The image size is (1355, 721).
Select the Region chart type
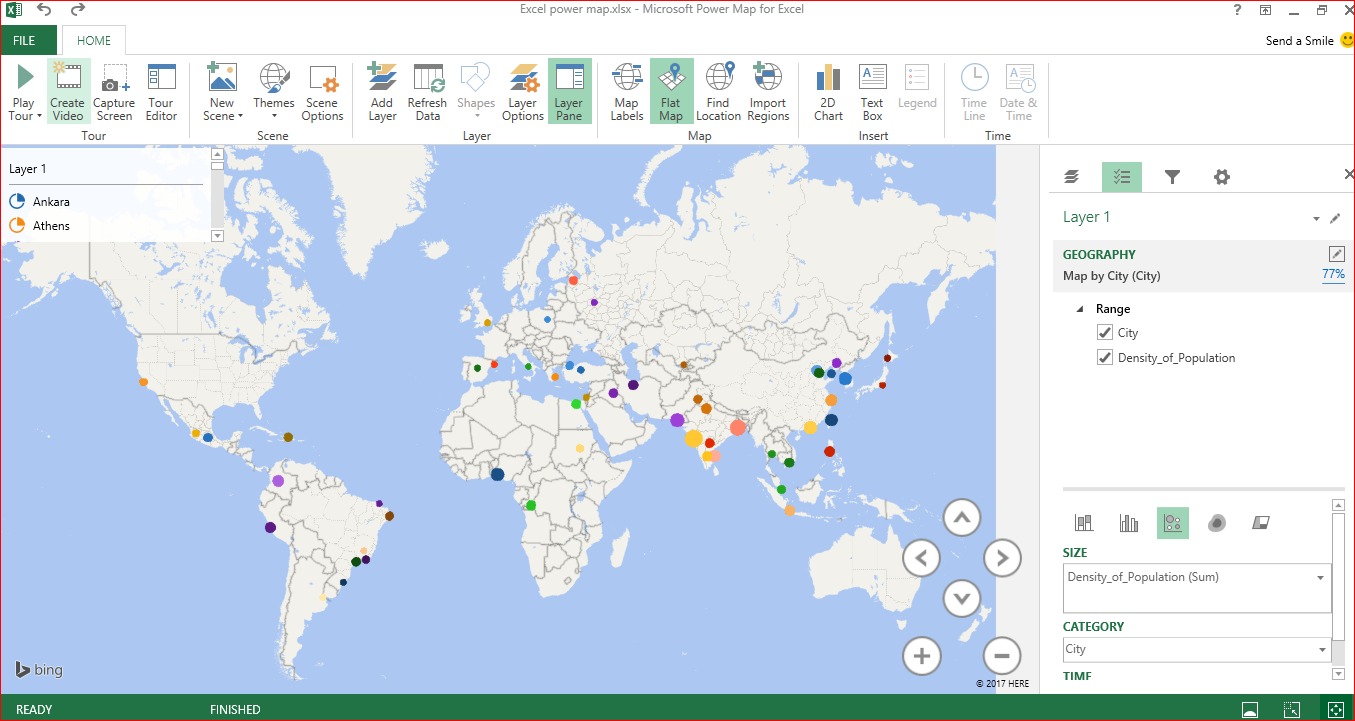pos(1261,523)
